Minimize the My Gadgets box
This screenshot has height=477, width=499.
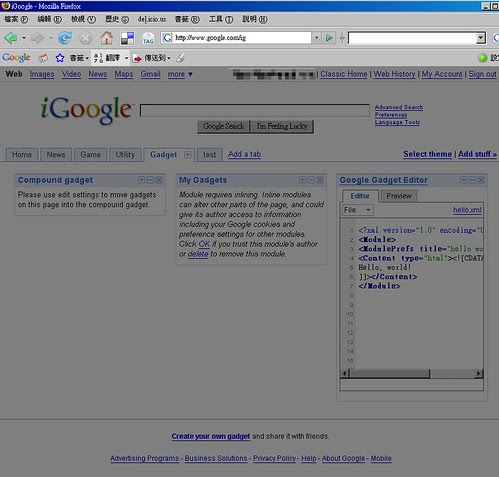311,180
